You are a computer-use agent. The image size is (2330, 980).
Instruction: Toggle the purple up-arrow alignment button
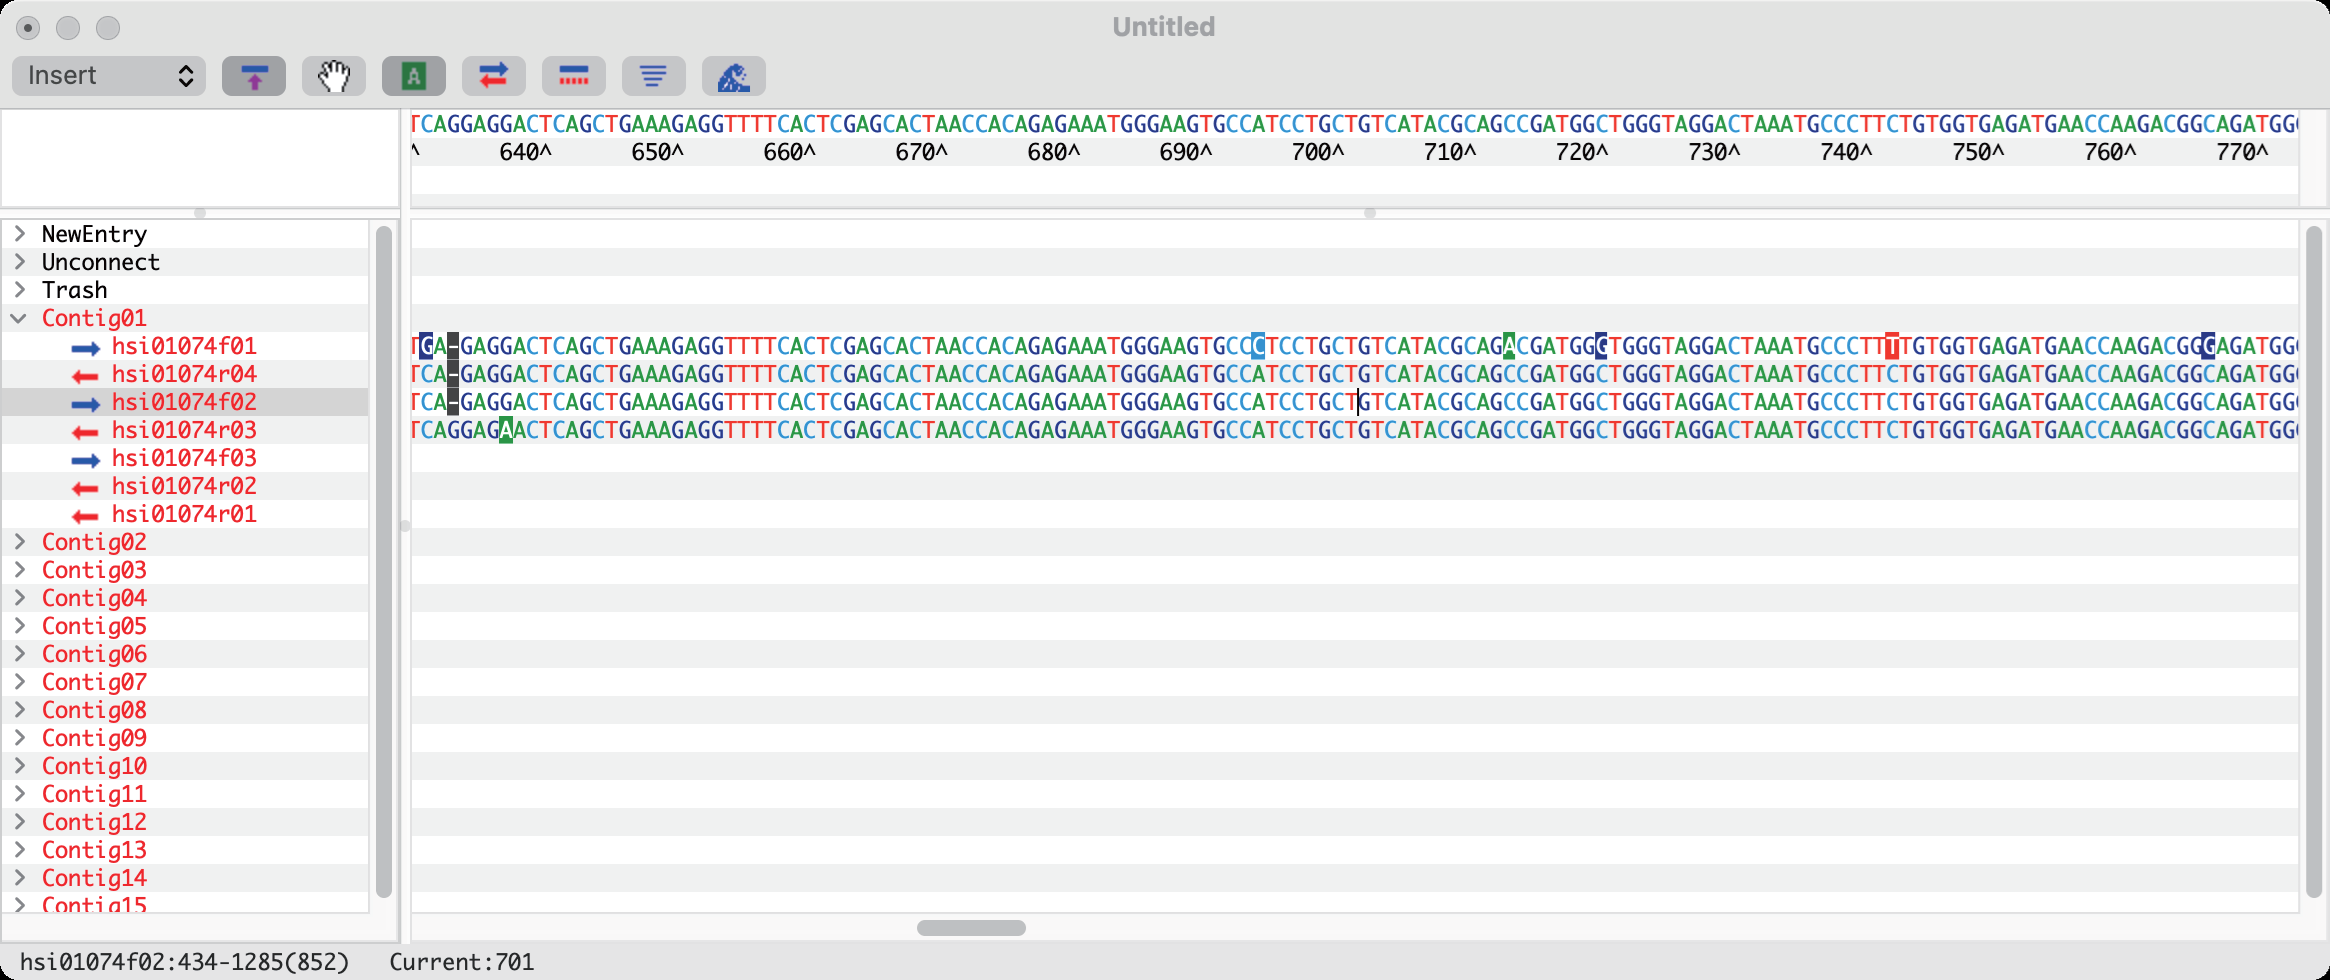[254, 76]
